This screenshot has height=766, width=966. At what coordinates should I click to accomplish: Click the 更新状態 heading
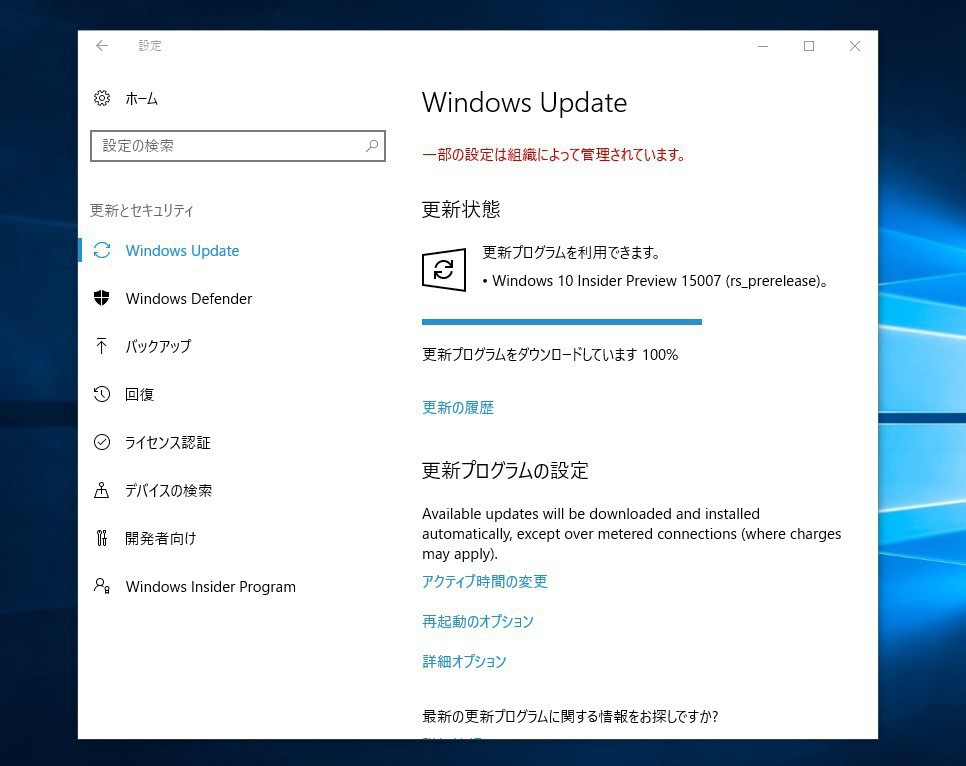tap(461, 210)
